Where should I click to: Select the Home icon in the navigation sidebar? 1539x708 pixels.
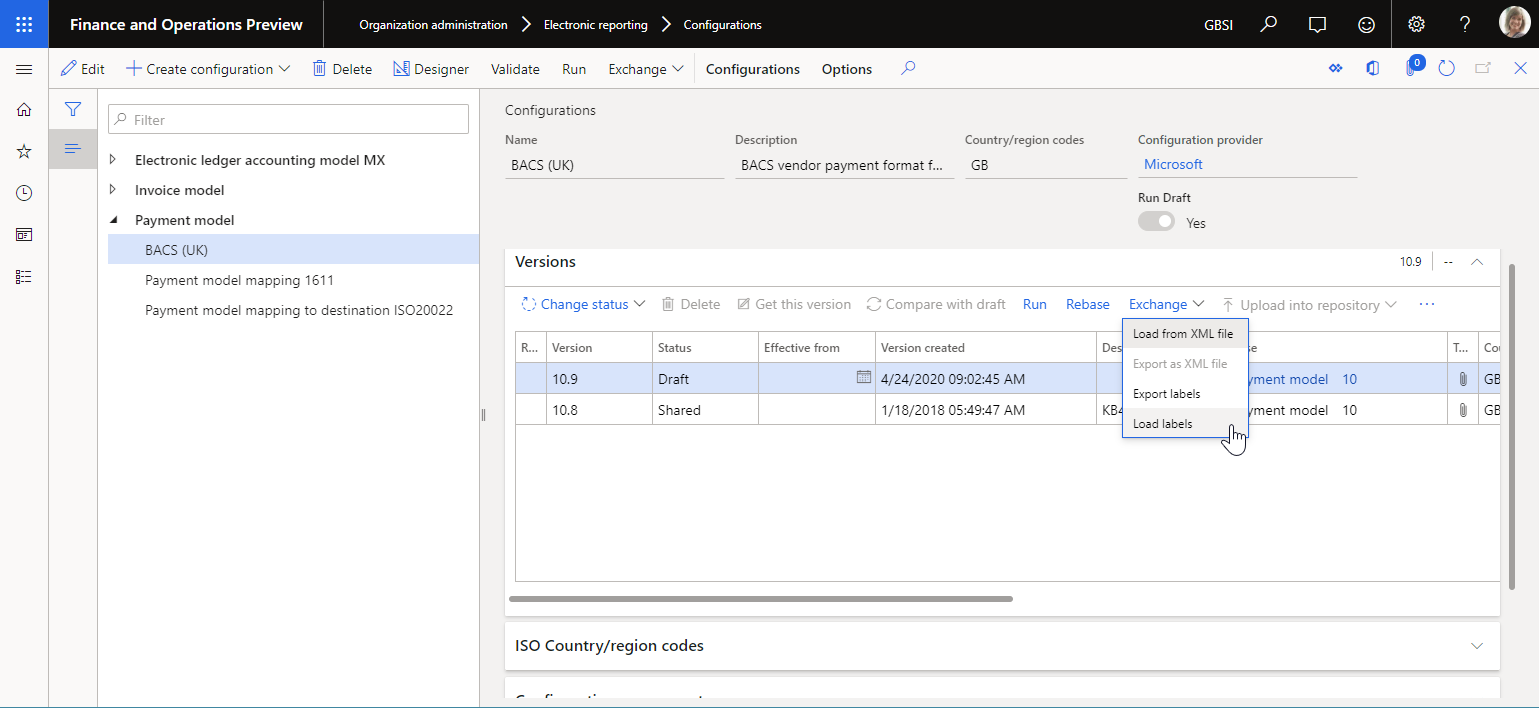tap(23, 109)
